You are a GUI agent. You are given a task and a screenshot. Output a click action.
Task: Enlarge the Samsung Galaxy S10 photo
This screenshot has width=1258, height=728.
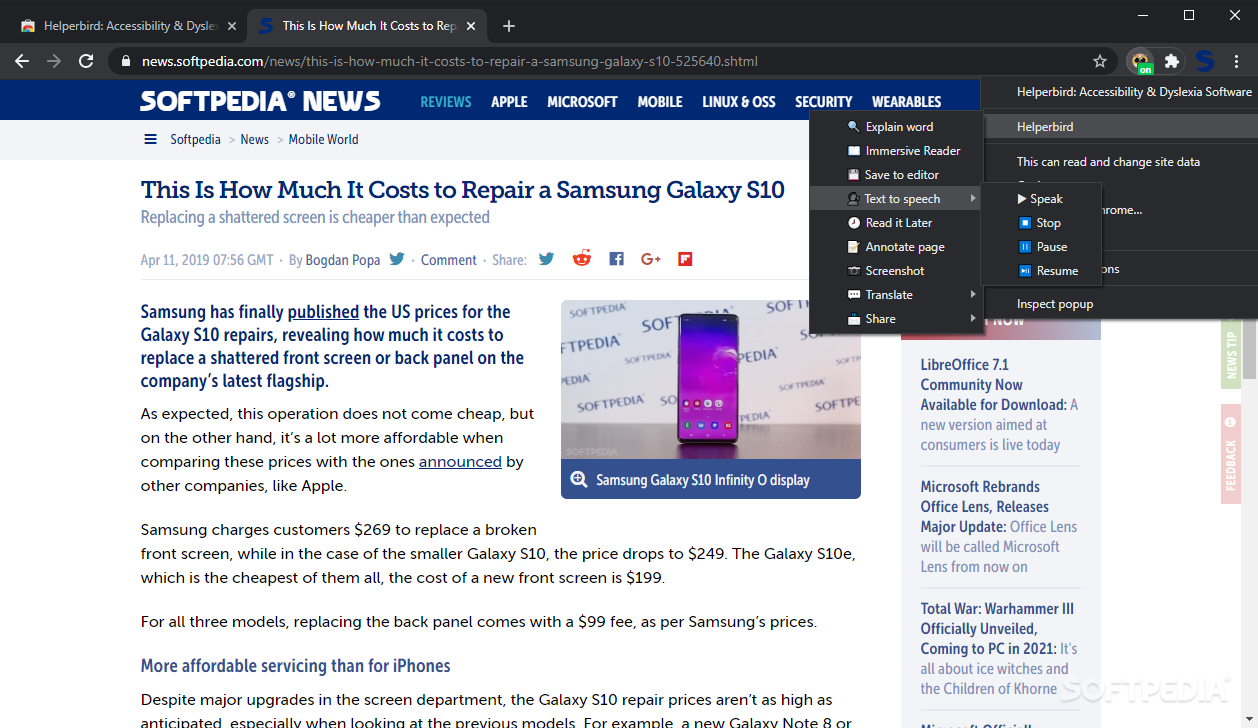pos(711,380)
